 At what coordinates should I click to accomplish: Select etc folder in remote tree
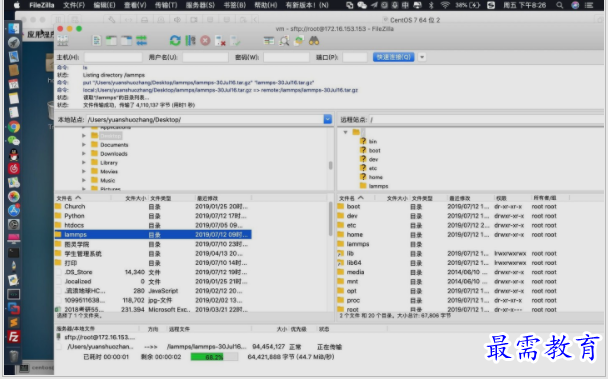[x=373, y=168]
